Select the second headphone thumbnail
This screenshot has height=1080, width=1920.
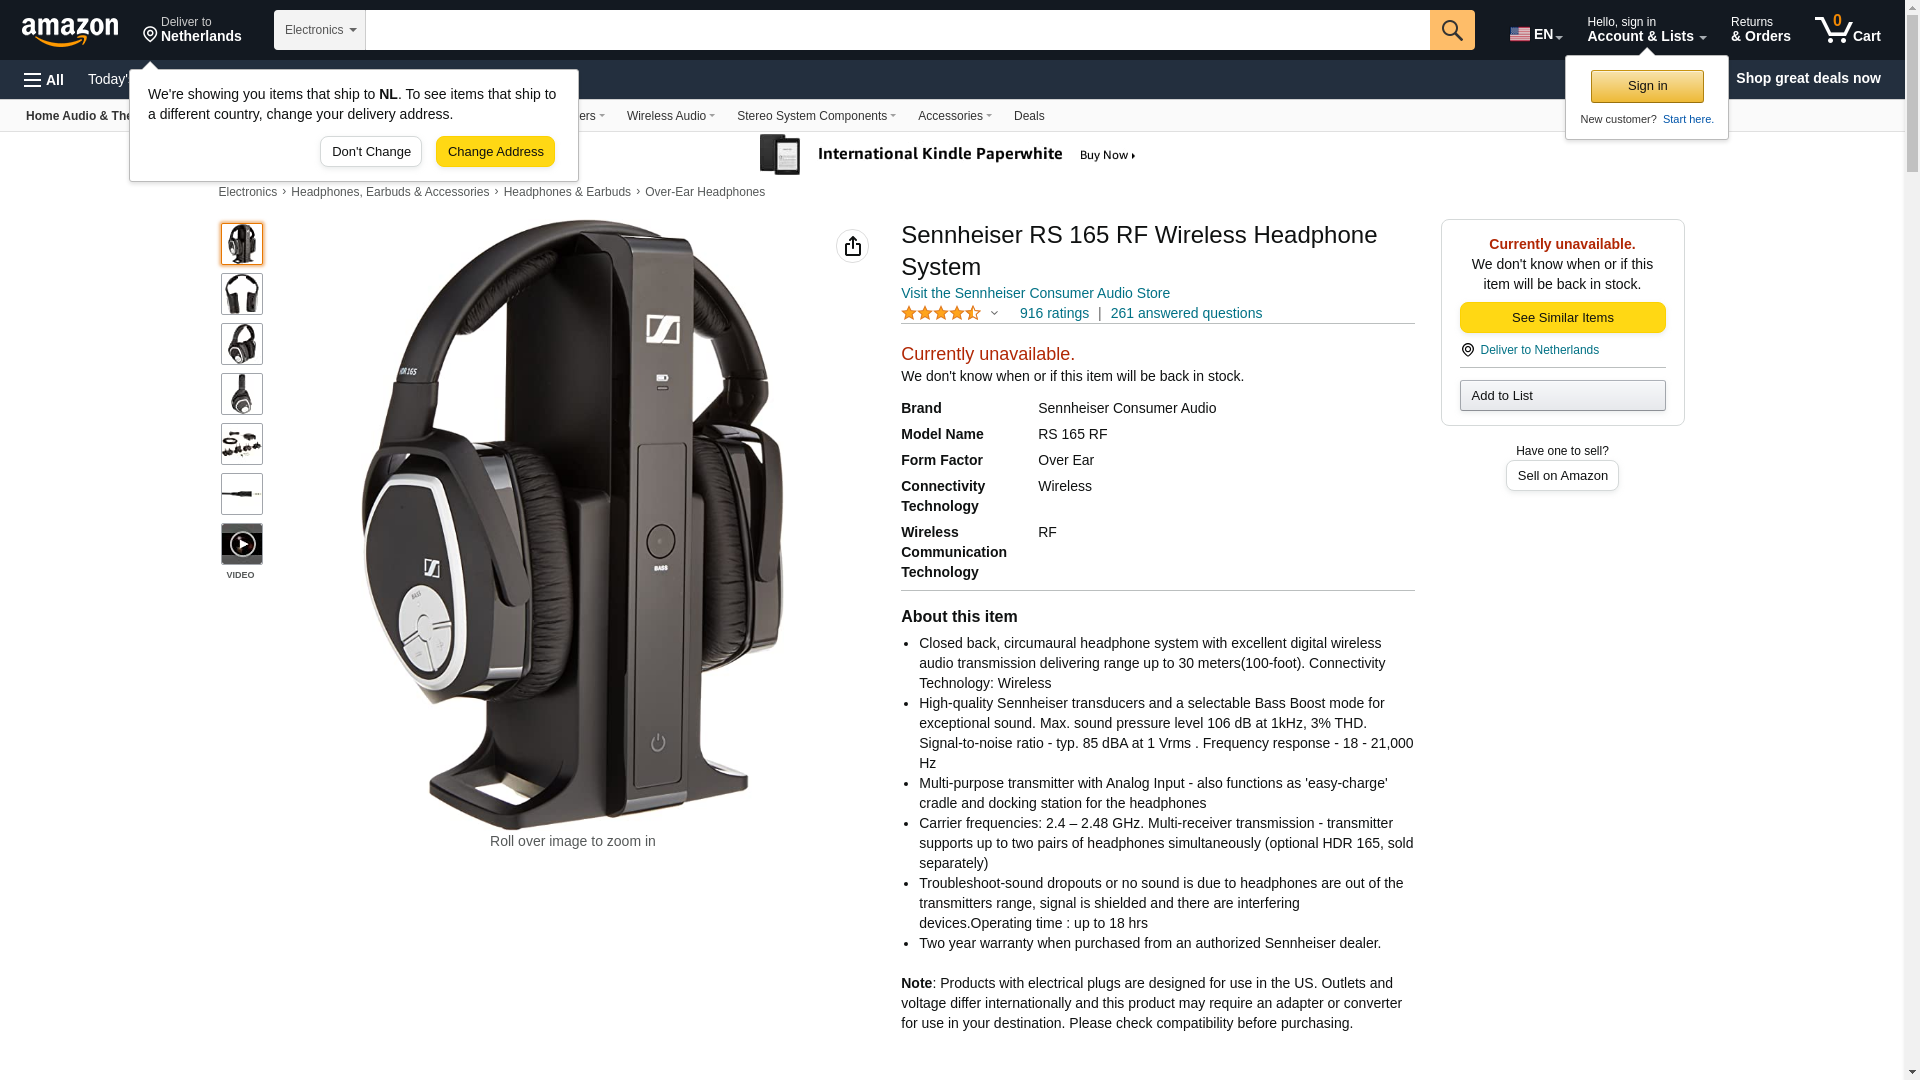242,294
